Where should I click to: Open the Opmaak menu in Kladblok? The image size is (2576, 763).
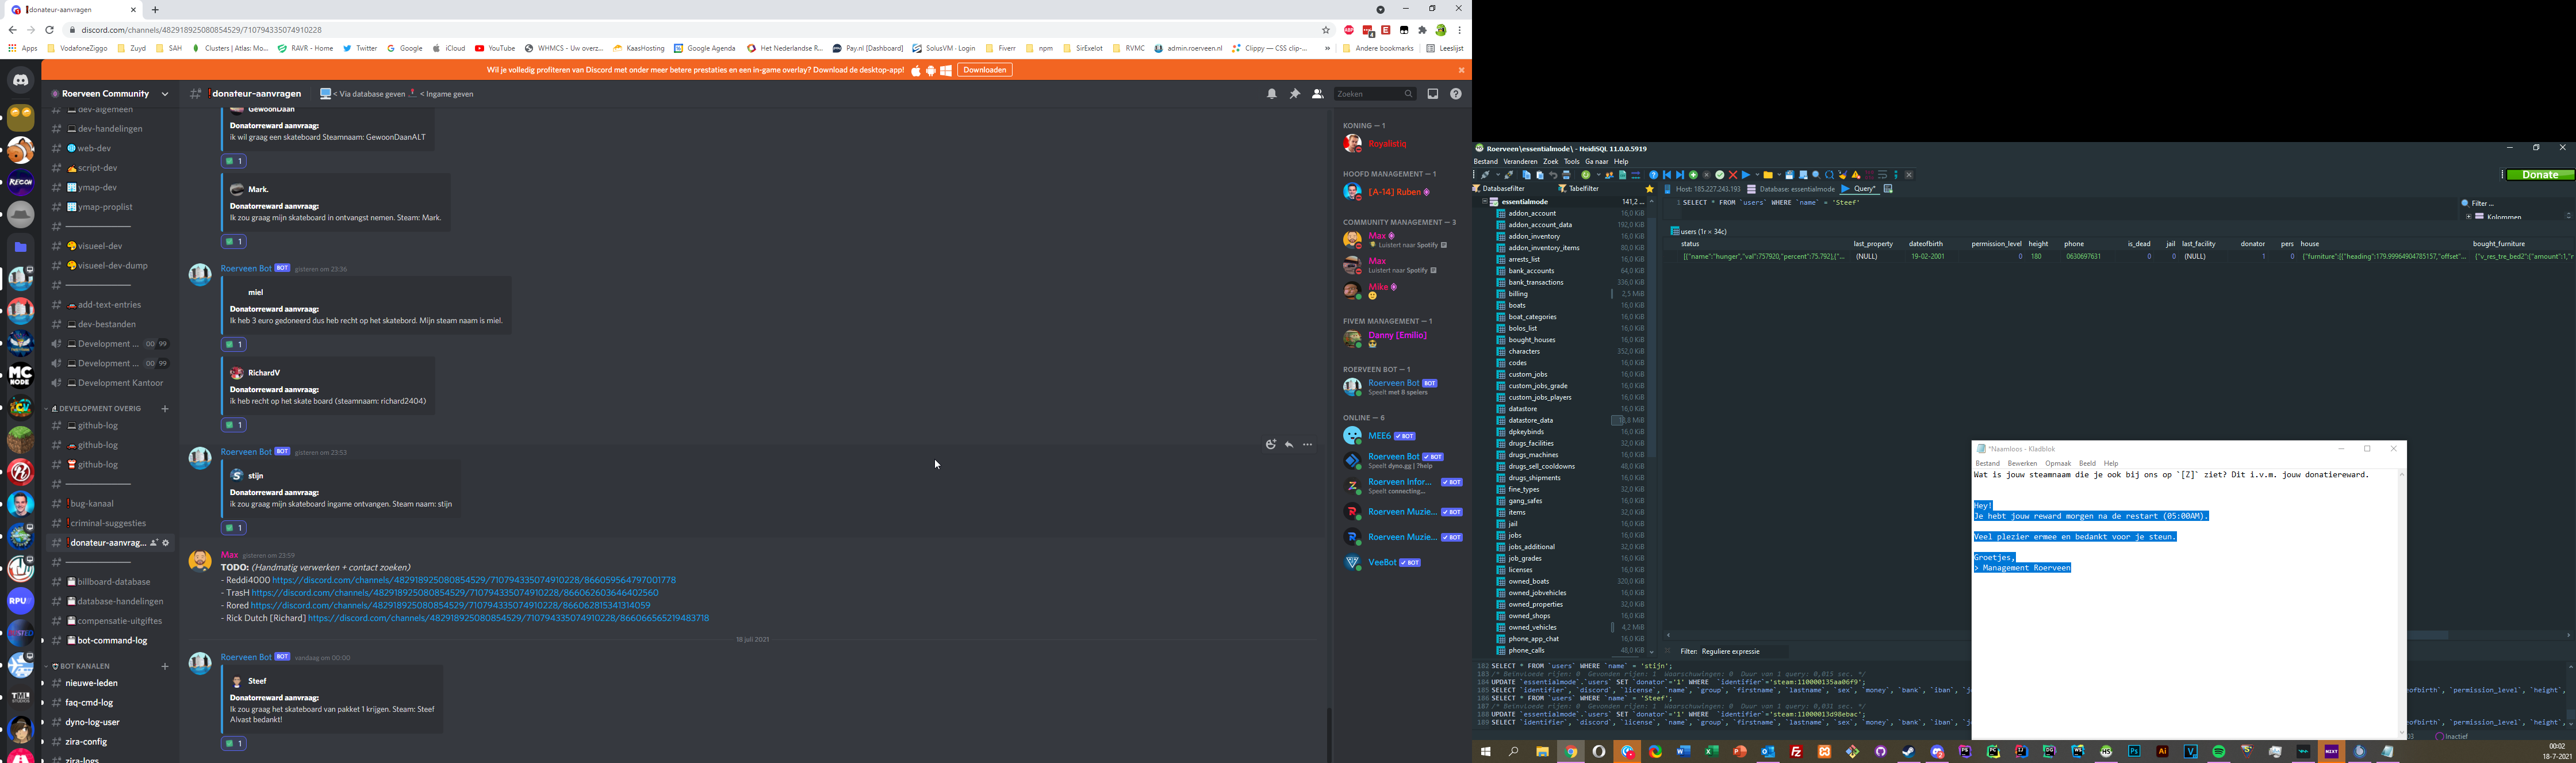[x=2057, y=464]
